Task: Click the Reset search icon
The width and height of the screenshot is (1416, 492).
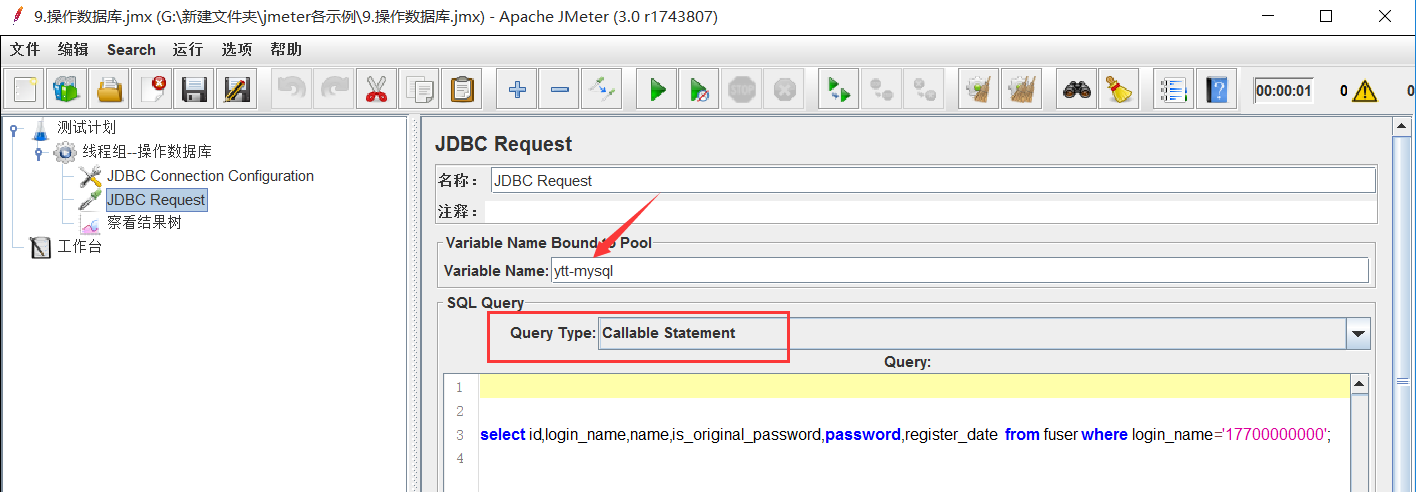Action: coord(1118,89)
